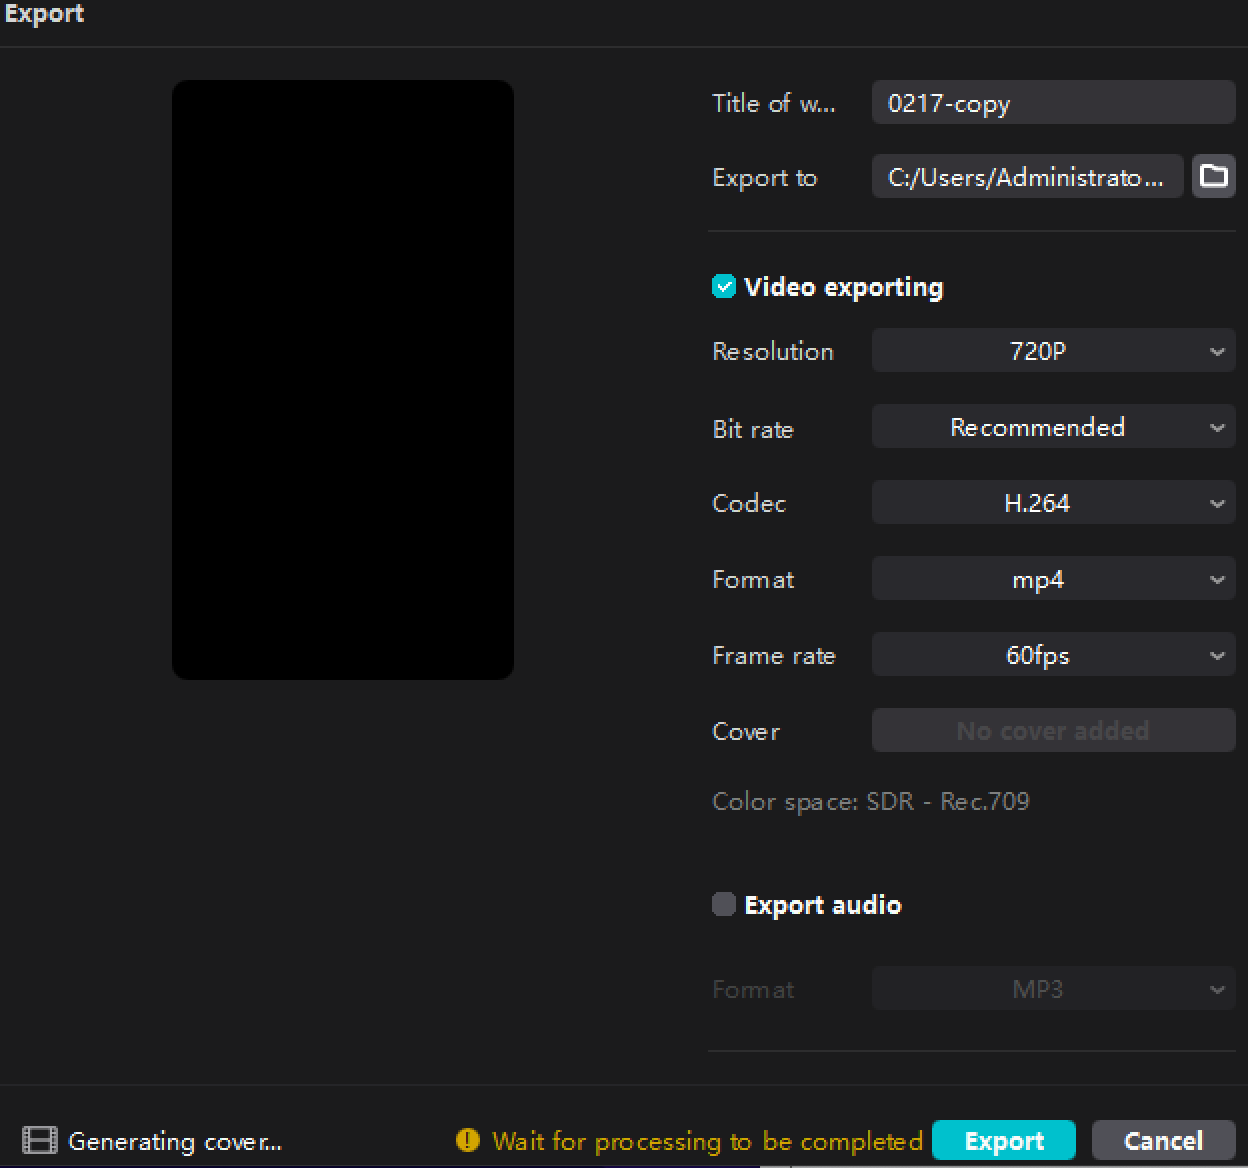Click the black video preview thumbnail

point(343,380)
